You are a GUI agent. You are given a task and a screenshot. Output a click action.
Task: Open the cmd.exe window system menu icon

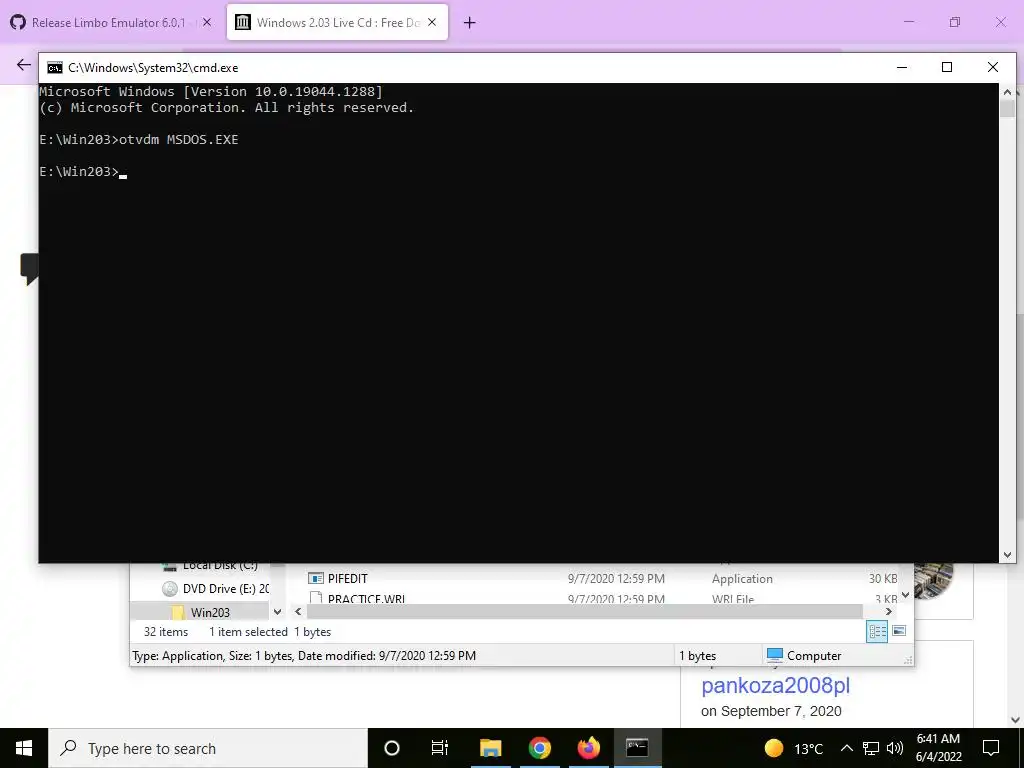(x=55, y=67)
